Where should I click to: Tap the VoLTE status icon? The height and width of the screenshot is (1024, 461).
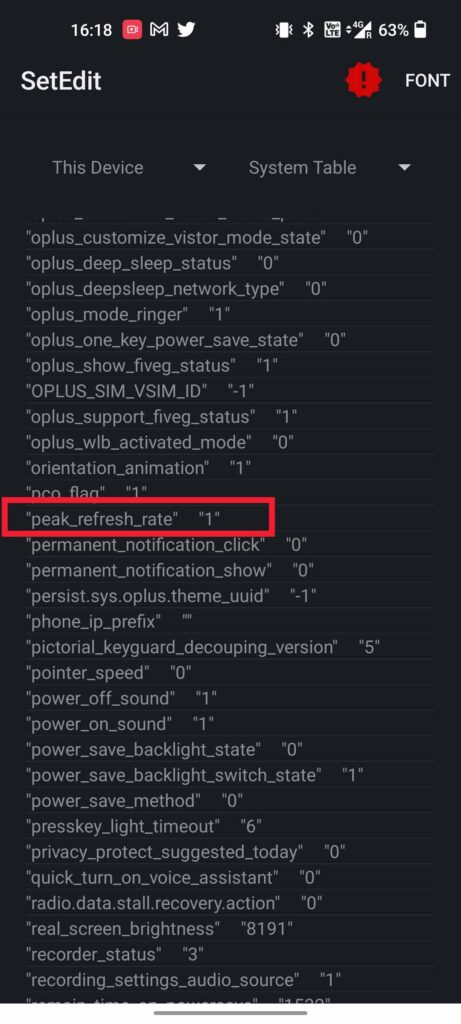pos(332,30)
